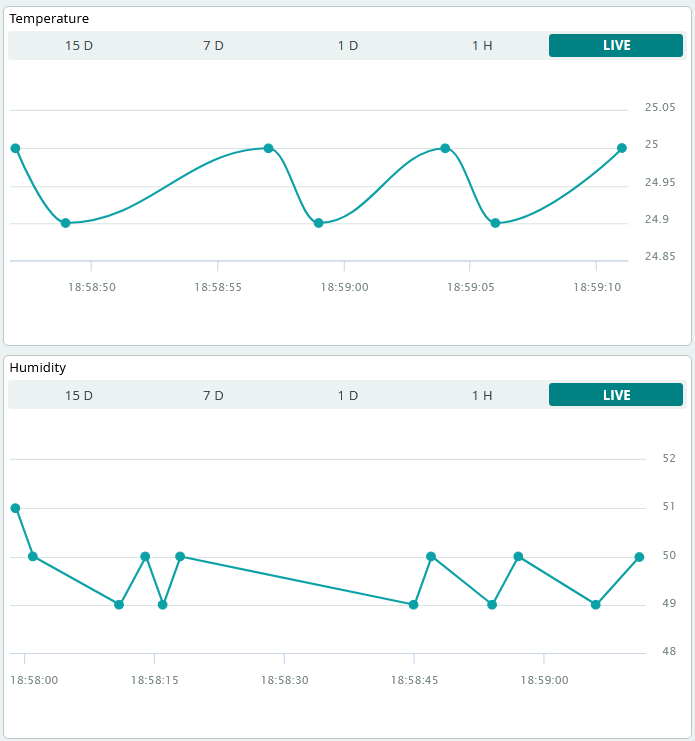Click the rightmost Humidity data point
The image size is (695, 741).
(x=639, y=556)
